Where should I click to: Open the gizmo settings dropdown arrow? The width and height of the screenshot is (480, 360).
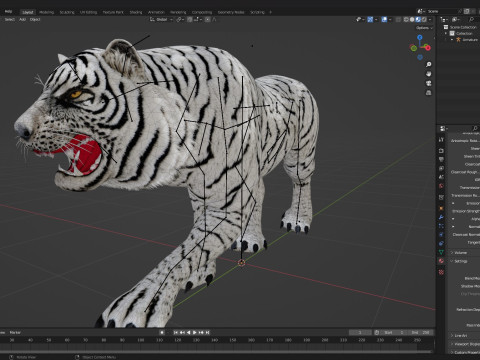[376, 20]
